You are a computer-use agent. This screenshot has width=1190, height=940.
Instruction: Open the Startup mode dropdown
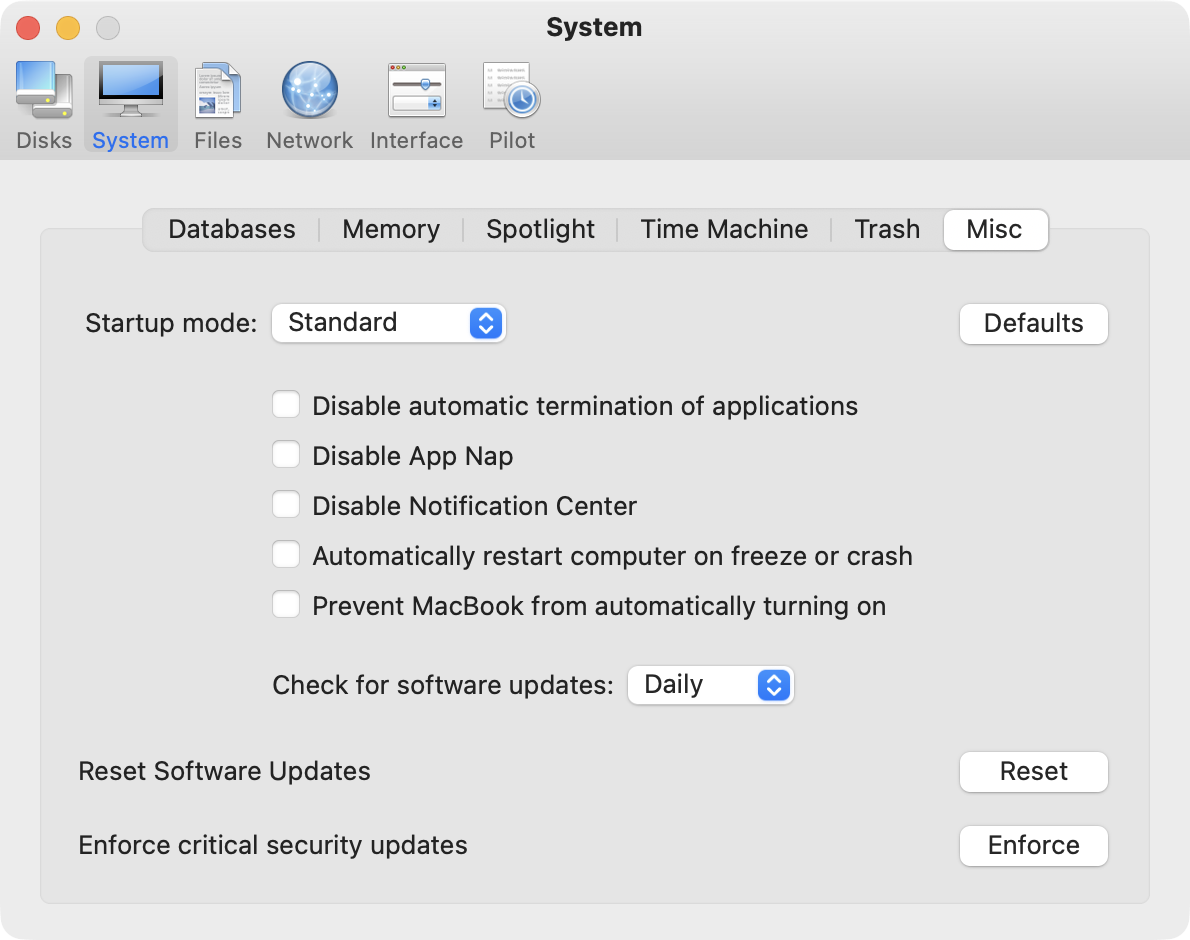coord(389,323)
